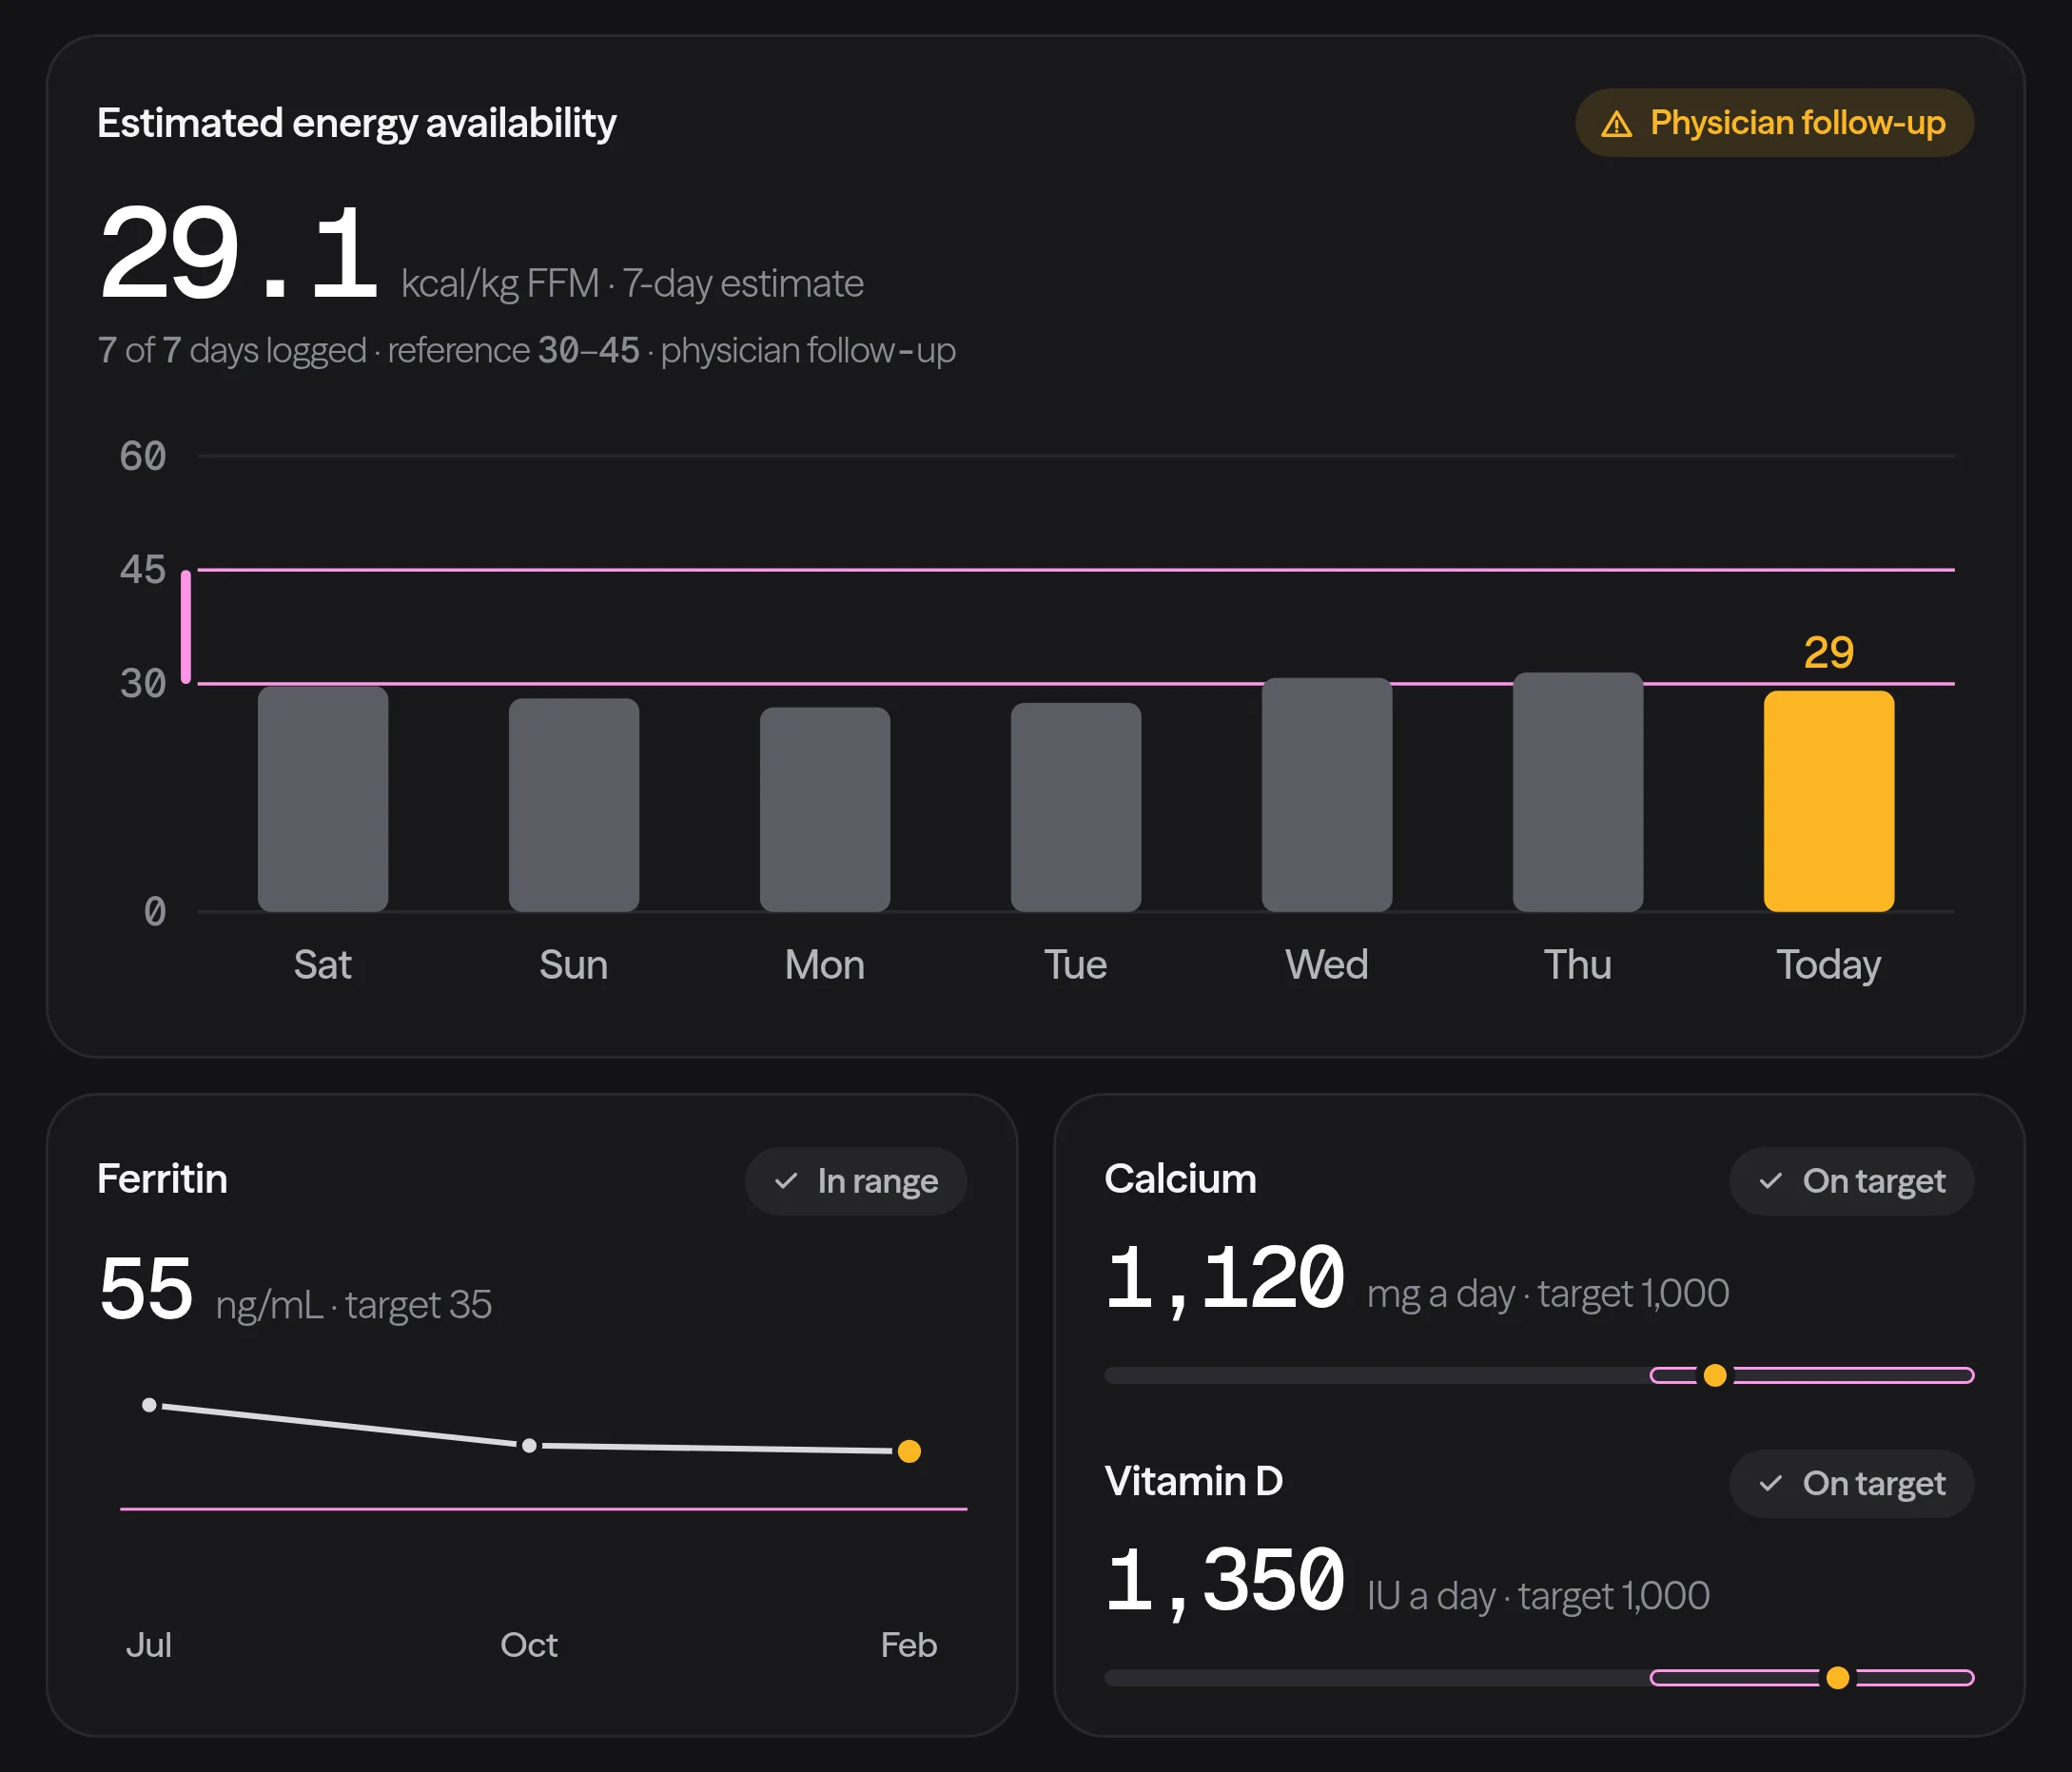2072x1772 pixels.
Task: Click the Ferritin In range status pill
Action: pos(856,1181)
